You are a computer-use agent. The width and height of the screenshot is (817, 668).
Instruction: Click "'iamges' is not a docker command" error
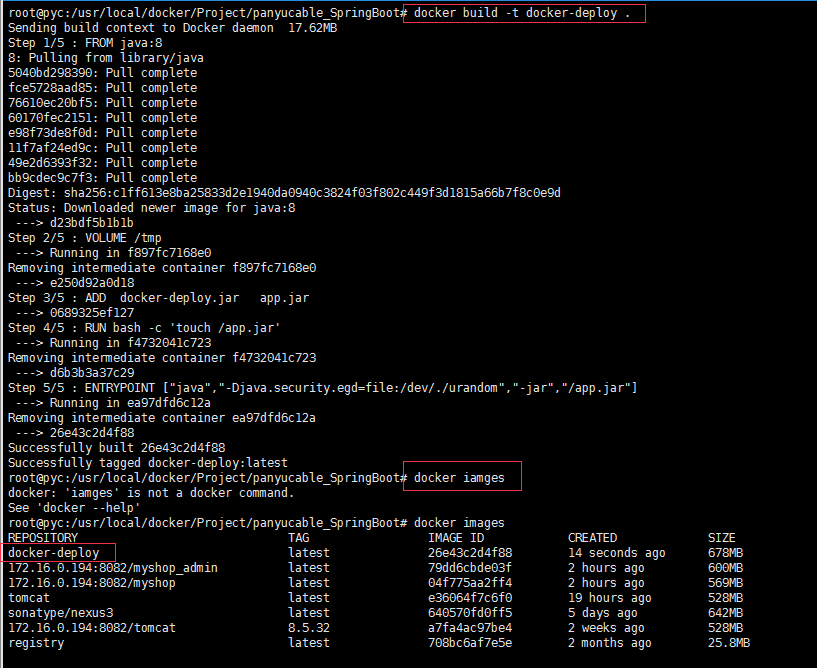151,493
